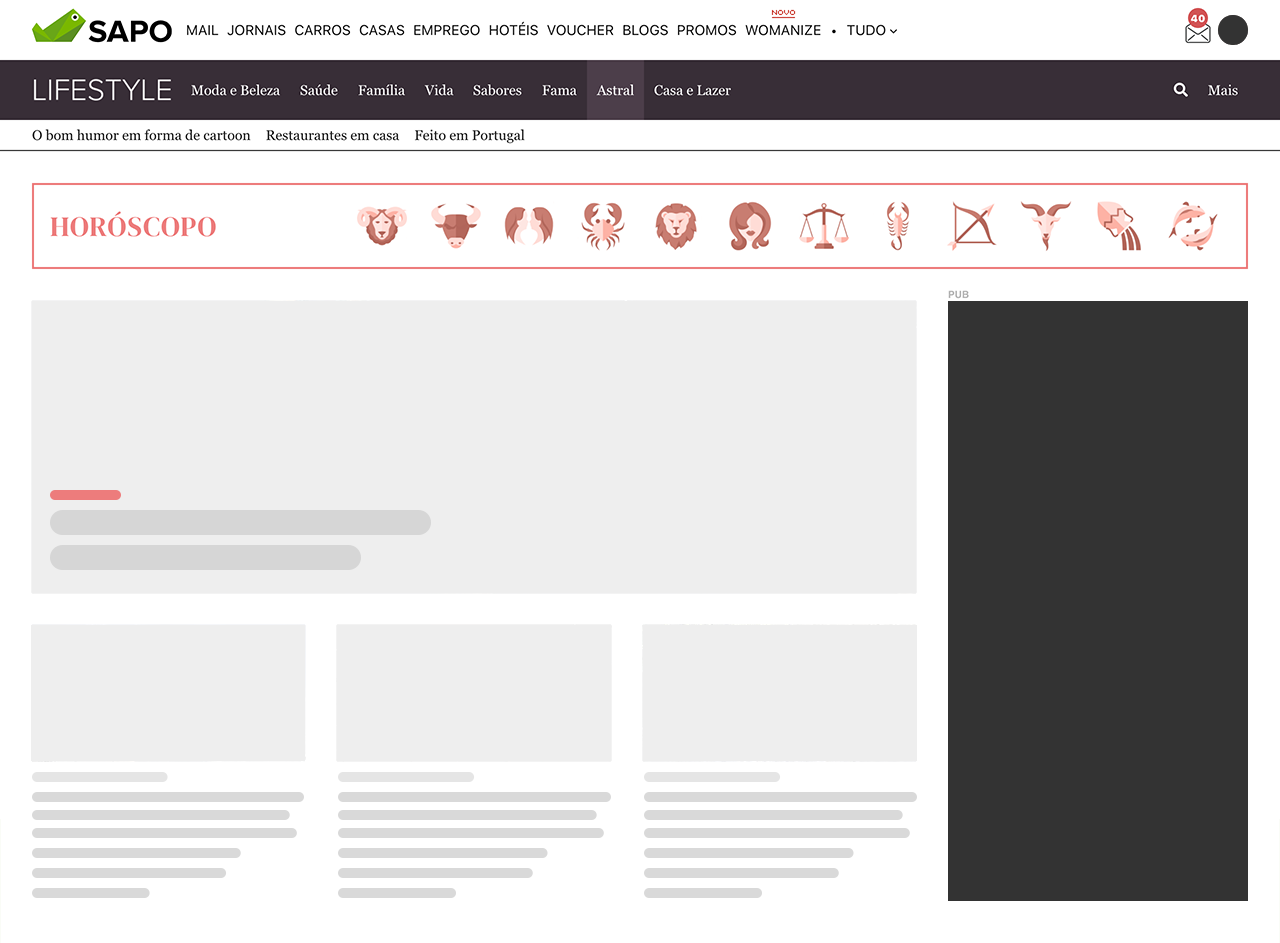Image resolution: width=1280 pixels, height=943 pixels.
Task: Select the Aries horoscope icon
Action: pyautogui.click(x=381, y=226)
